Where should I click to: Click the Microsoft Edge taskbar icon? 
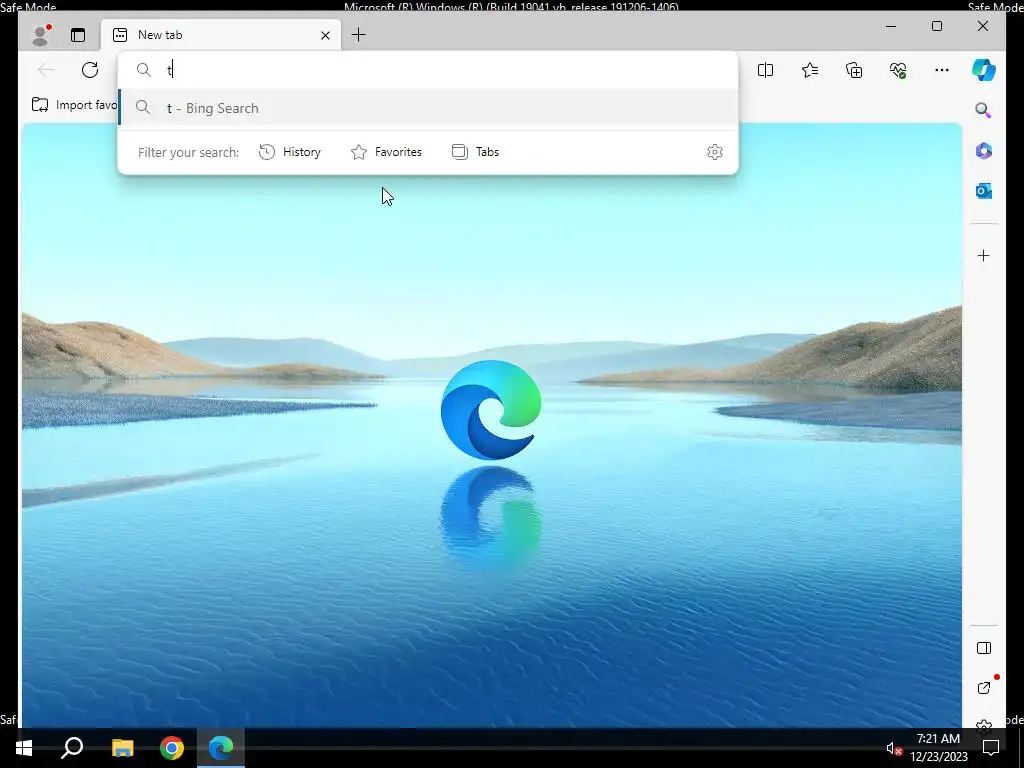point(221,748)
